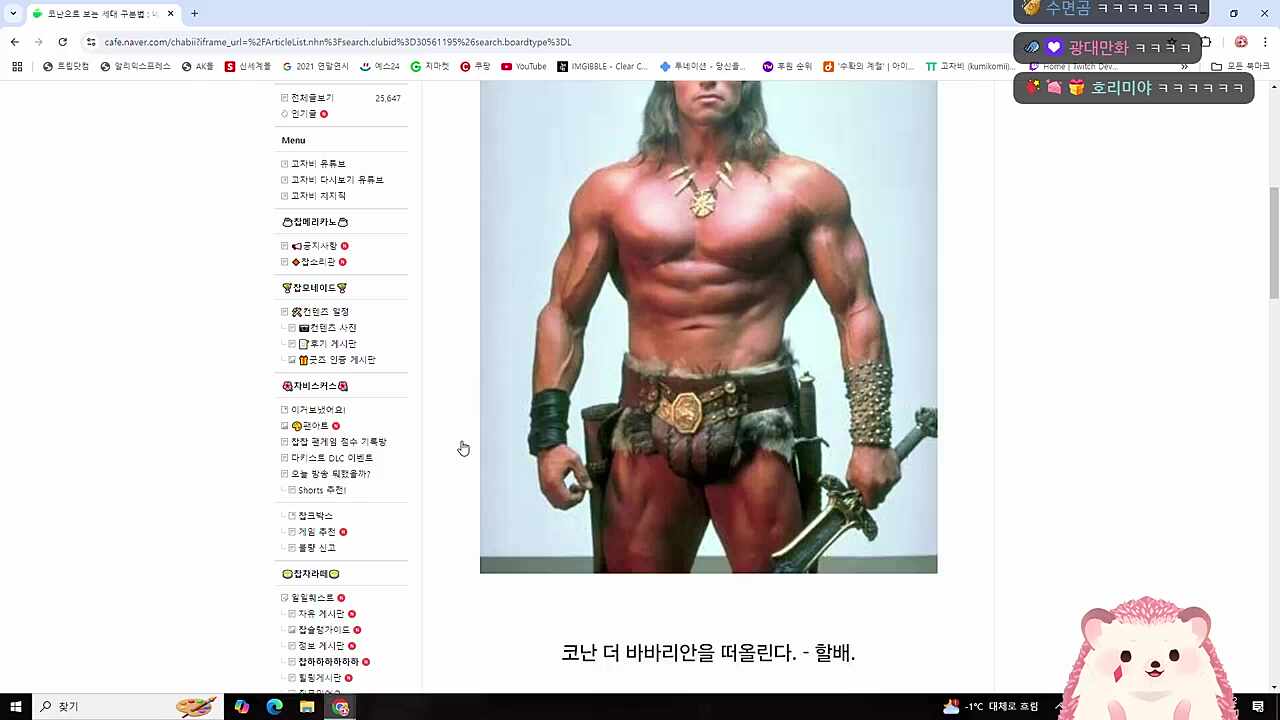Open the 공지사항 board
This screenshot has width=1280, height=720.
(x=315, y=246)
